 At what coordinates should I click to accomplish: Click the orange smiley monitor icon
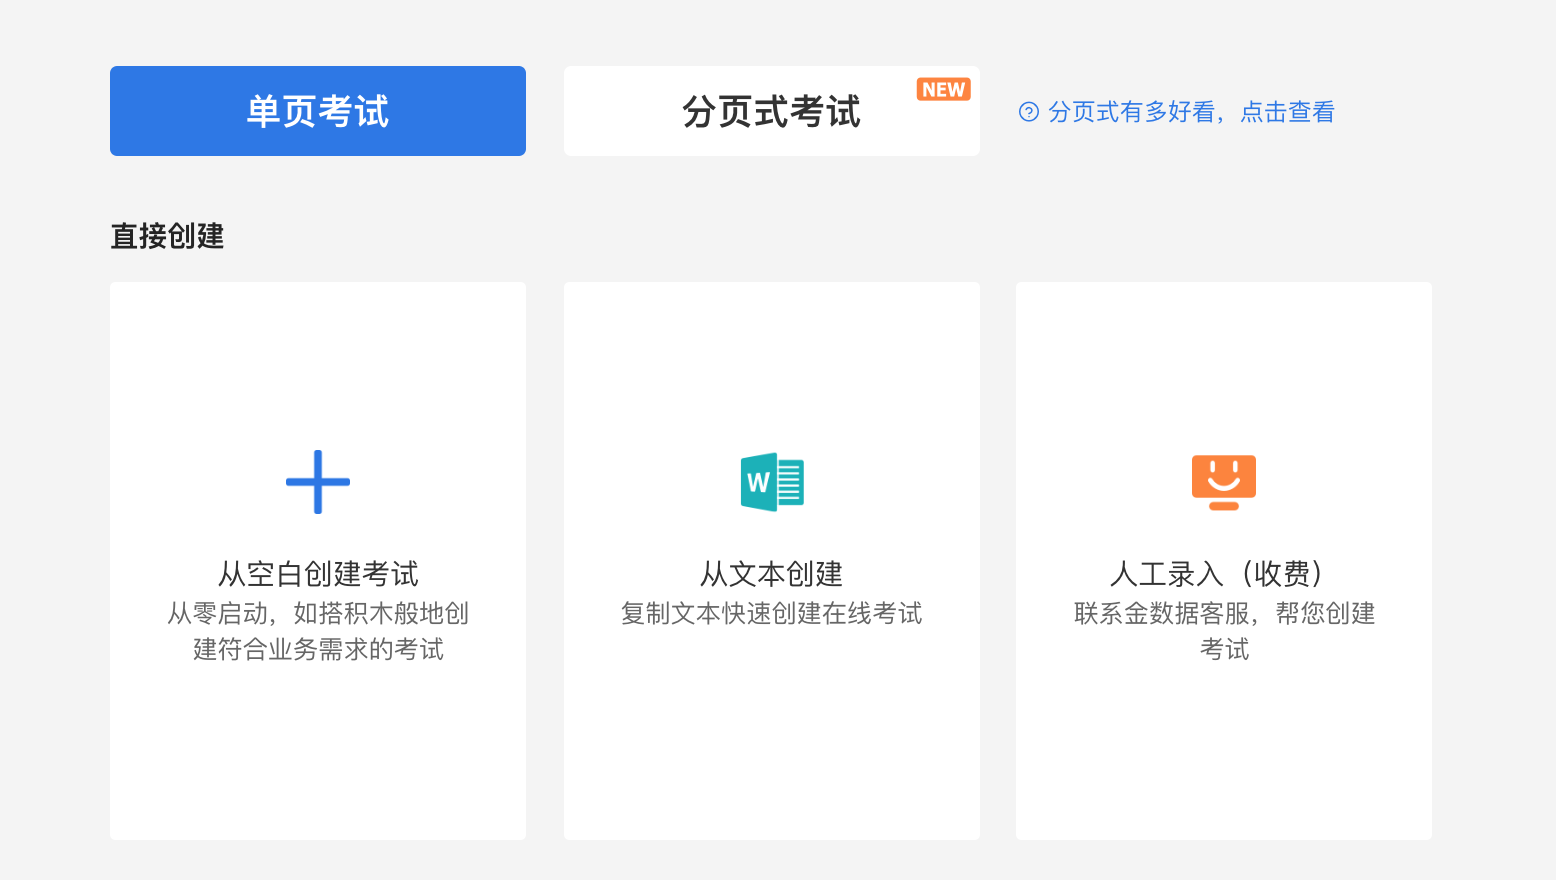pyautogui.click(x=1224, y=482)
